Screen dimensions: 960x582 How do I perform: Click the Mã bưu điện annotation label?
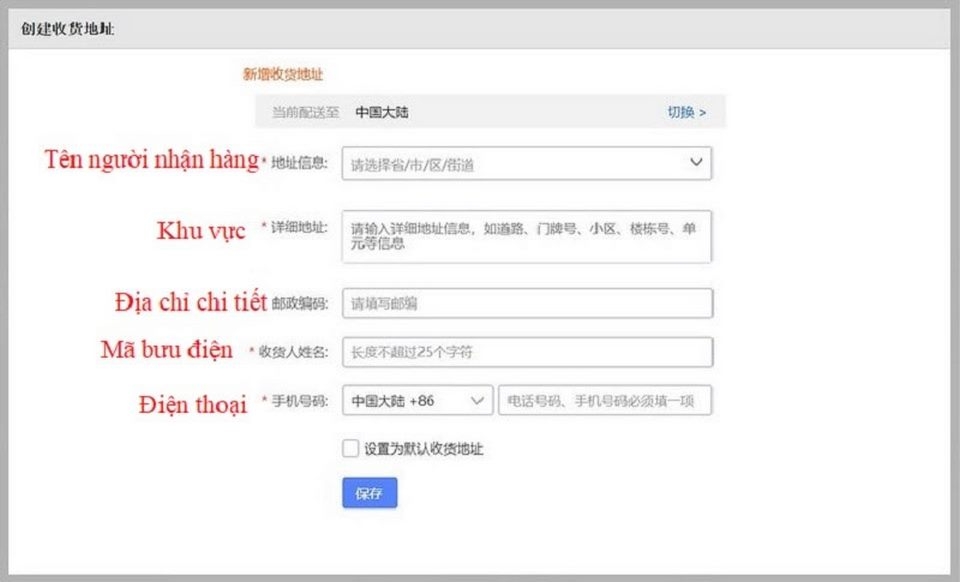pyautogui.click(x=170, y=350)
